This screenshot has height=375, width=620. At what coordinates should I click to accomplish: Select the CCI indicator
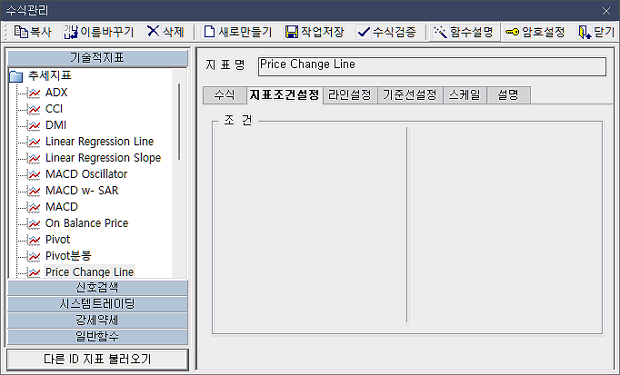[x=54, y=109]
